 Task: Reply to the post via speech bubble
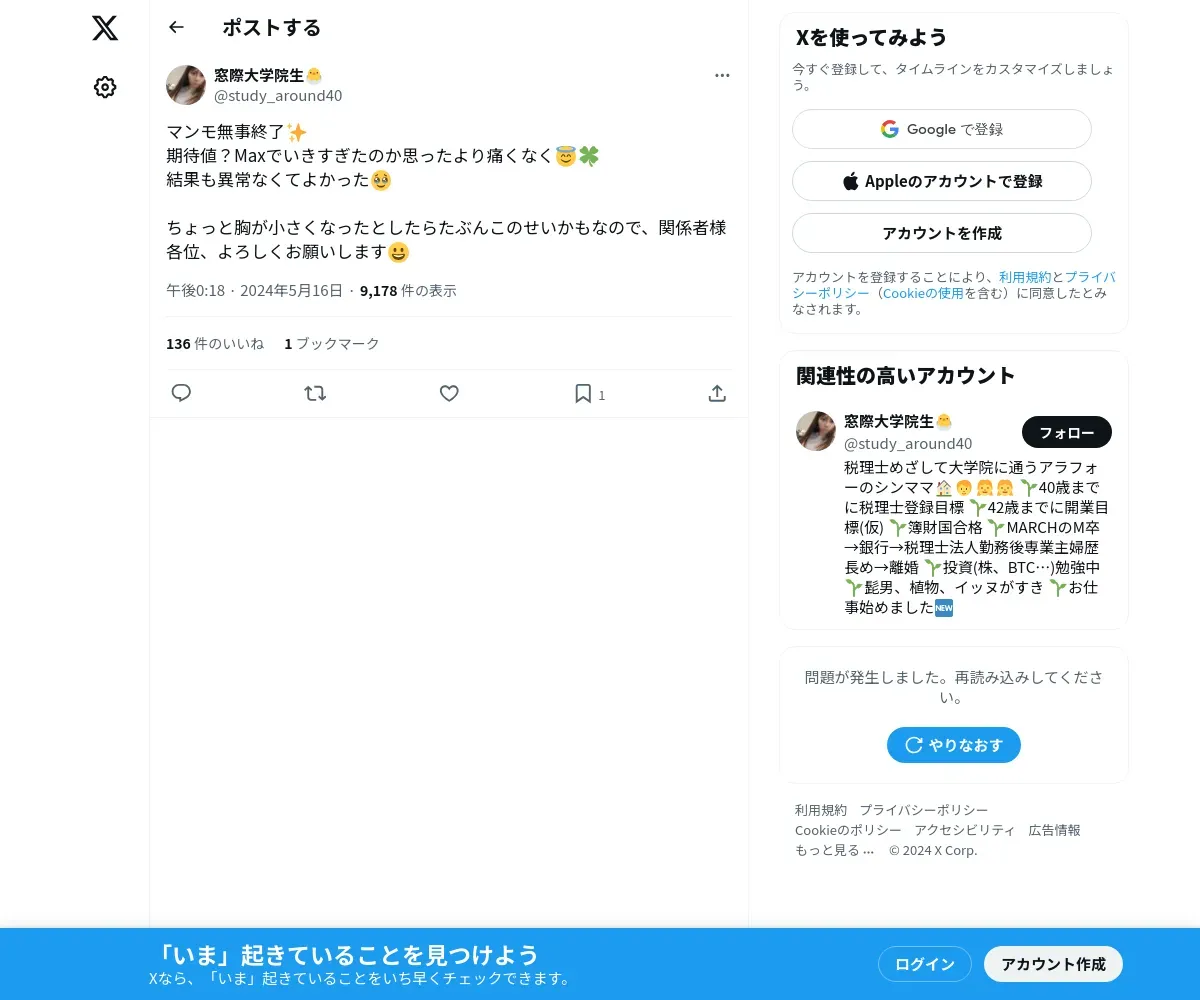tap(181, 393)
